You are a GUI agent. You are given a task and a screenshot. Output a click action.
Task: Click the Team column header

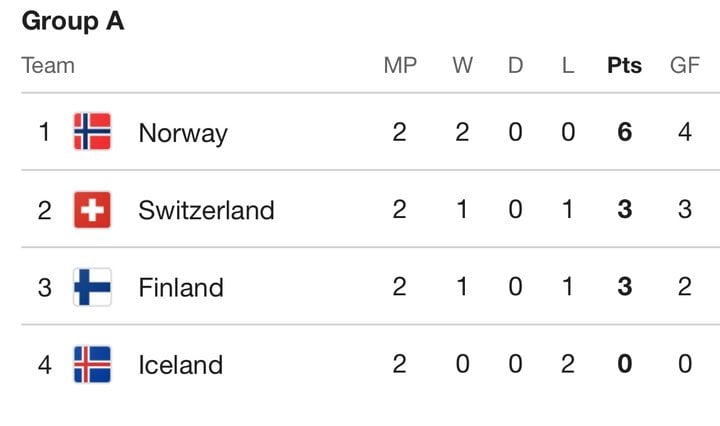tap(48, 65)
